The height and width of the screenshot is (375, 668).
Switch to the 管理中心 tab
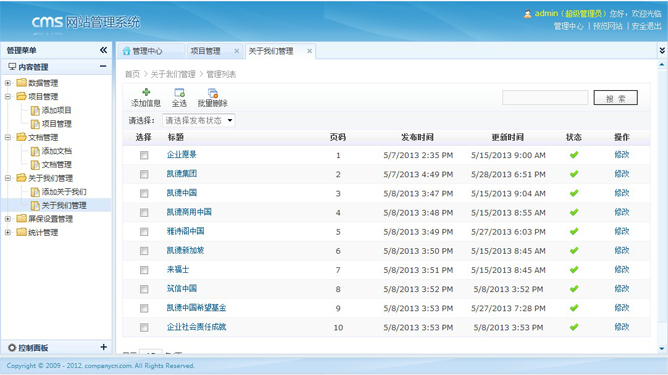pyautogui.click(x=151, y=51)
